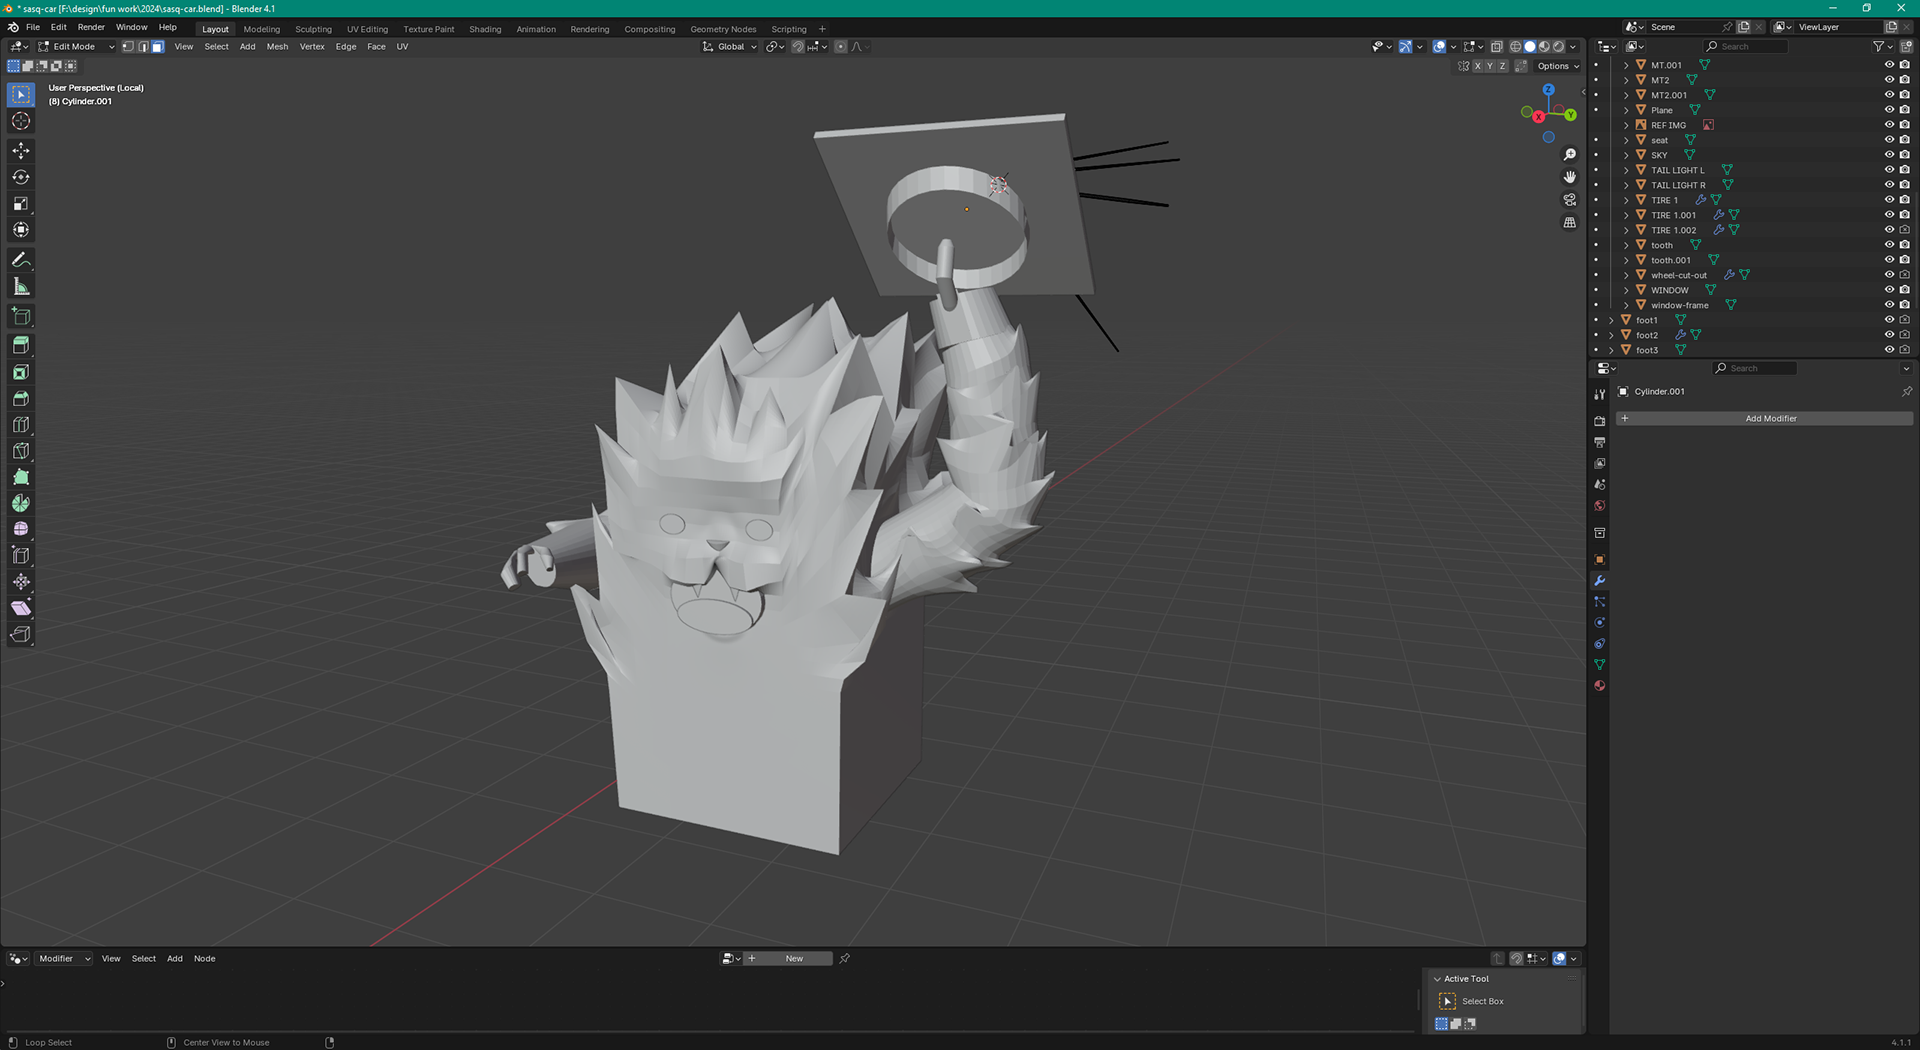The image size is (1920, 1050).
Task: Open the viewport Options dropdown
Action: 1558,66
